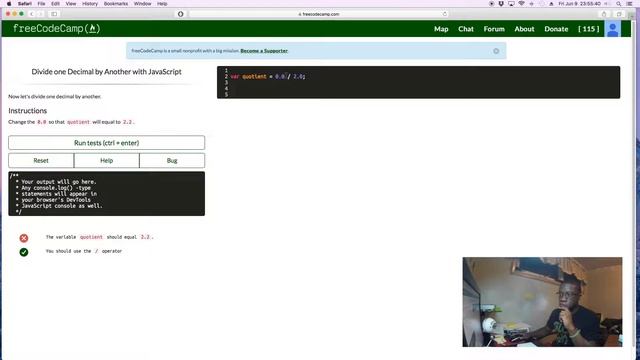Dismiss the supporter banner
The height and width of the screenshot is (360, 640).
point(496,51)
